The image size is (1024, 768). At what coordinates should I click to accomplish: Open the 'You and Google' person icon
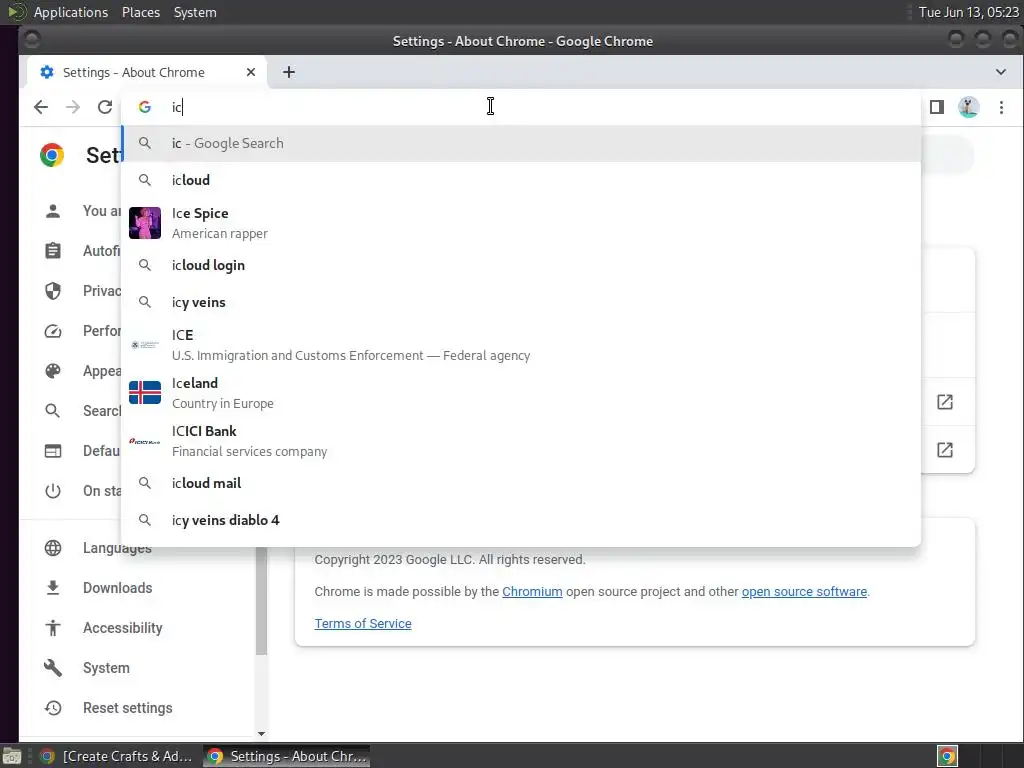pyautogui.click(x=53, y=211)
